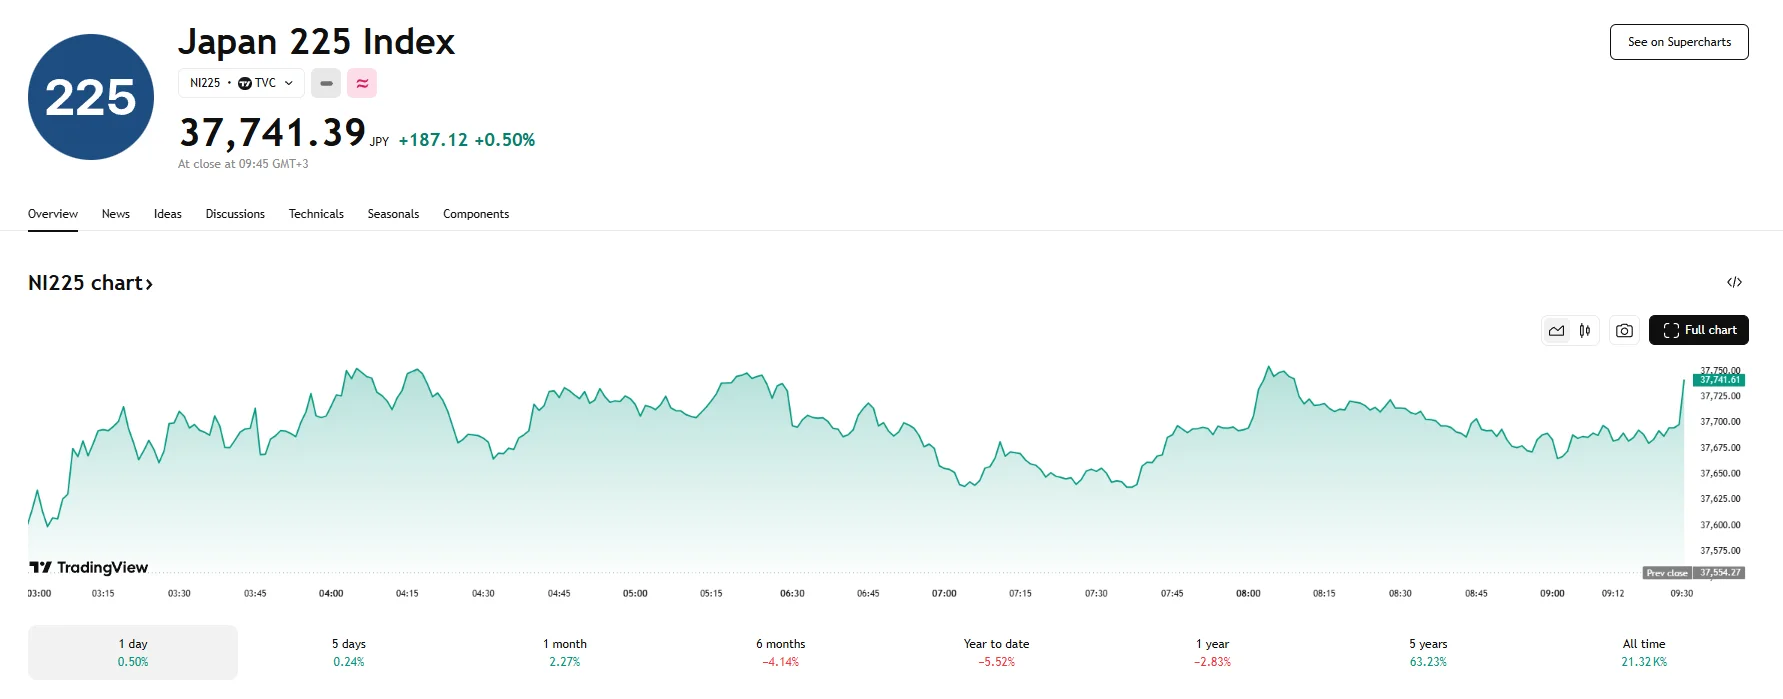Click the Japan 225 Index title
The height and width of the screenshot is (699, 1783).
click(x=316, y=42)
